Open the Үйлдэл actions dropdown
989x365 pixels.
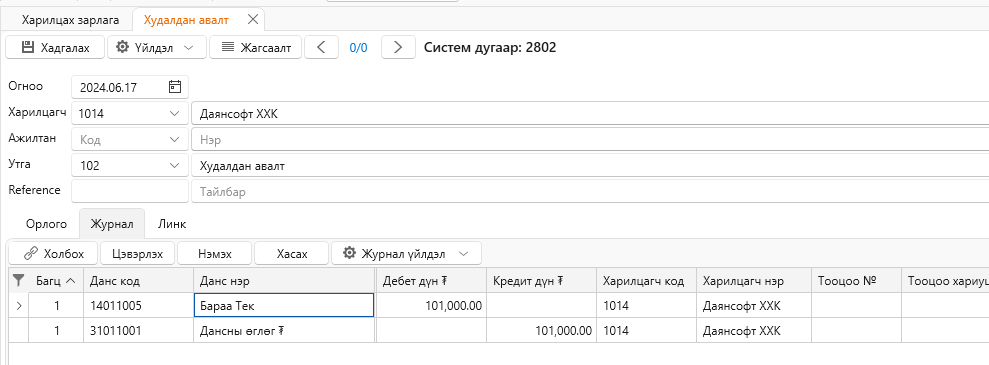coord(156,47)
